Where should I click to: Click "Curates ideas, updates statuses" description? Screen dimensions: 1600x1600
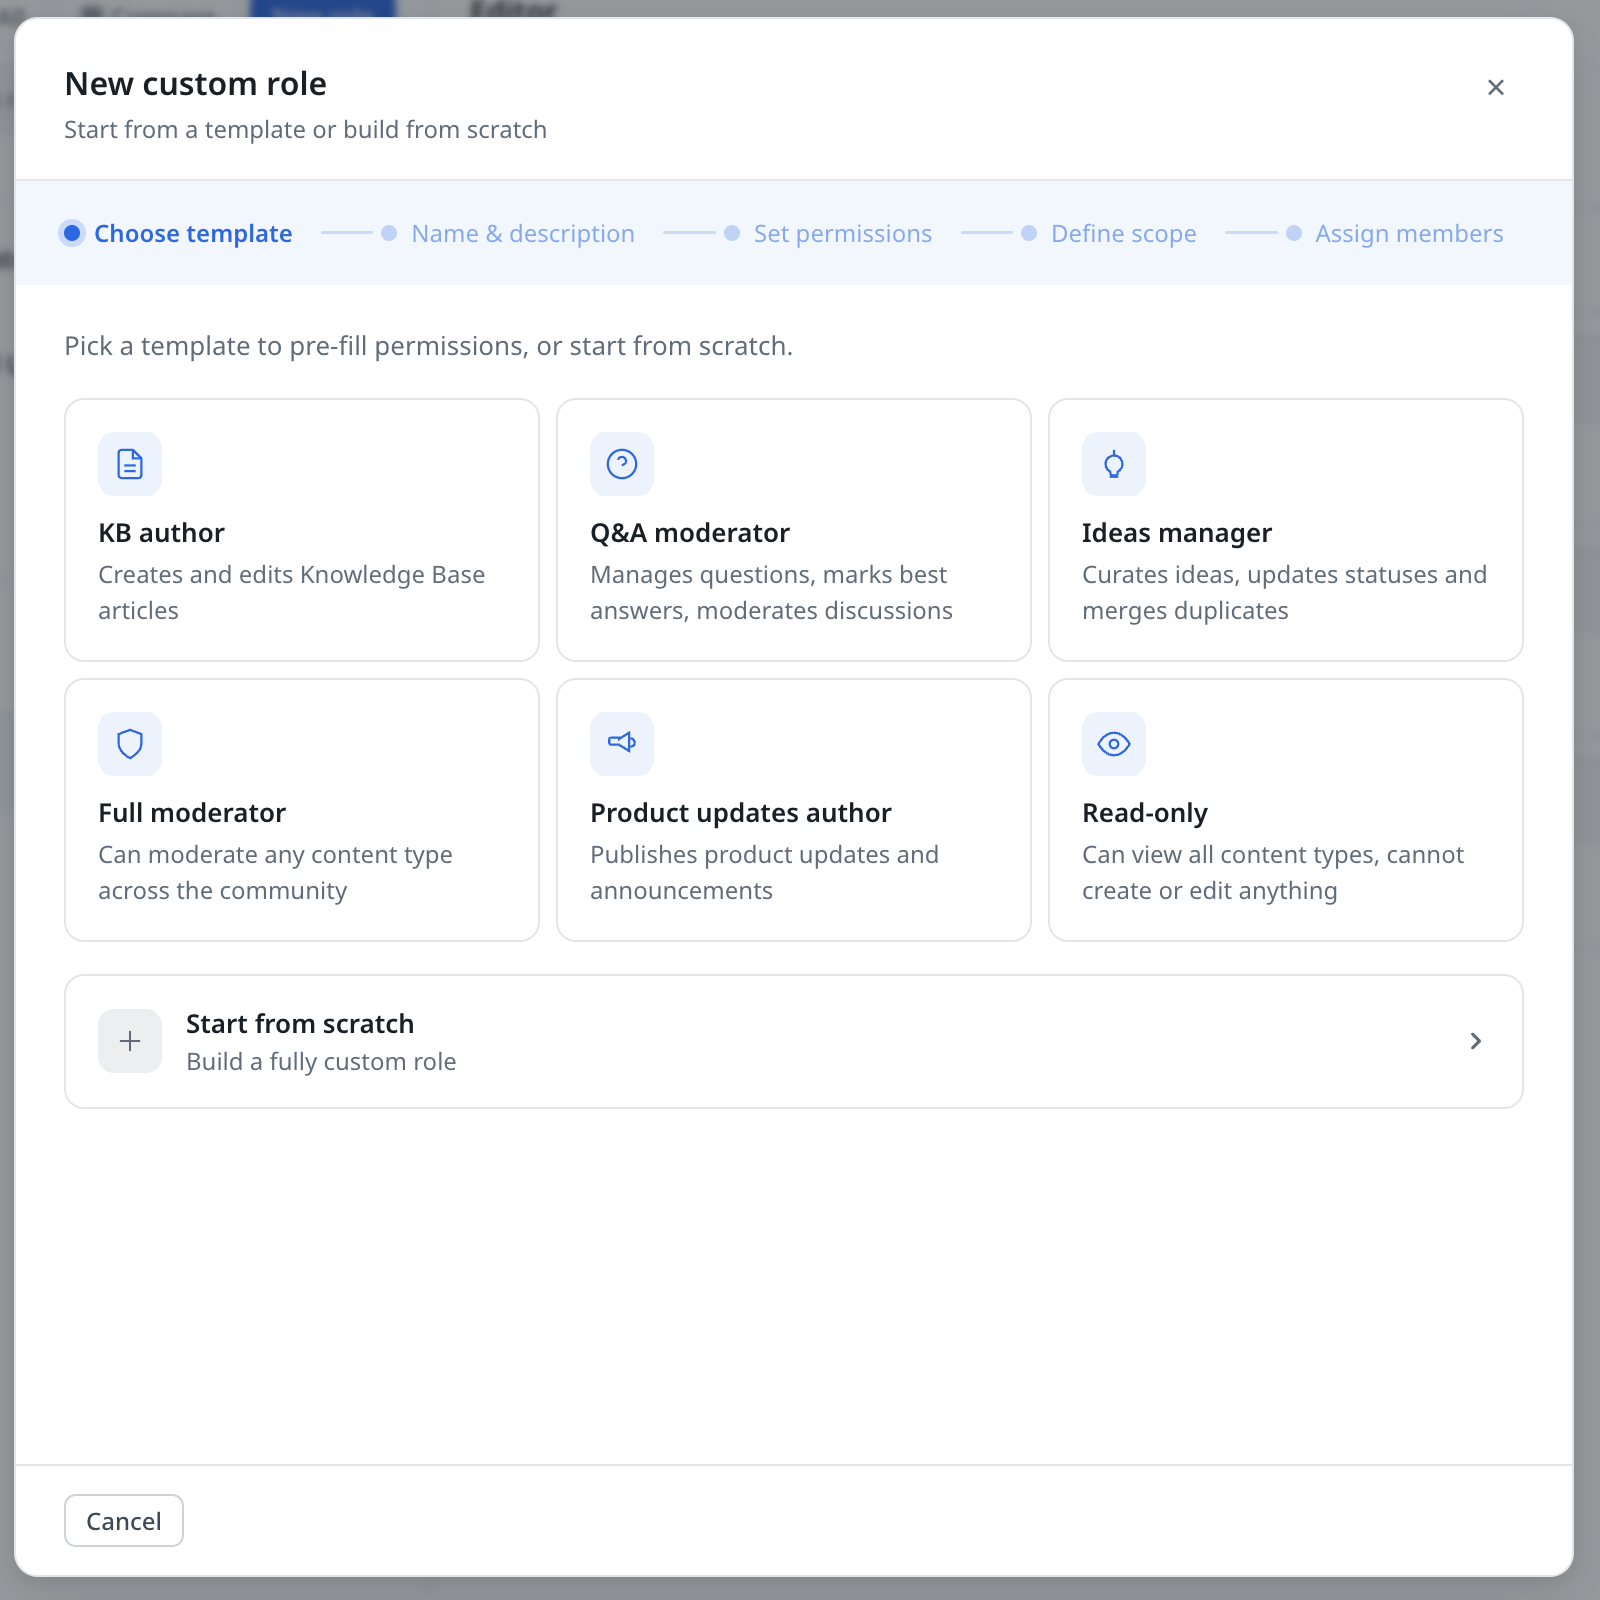1285,593
